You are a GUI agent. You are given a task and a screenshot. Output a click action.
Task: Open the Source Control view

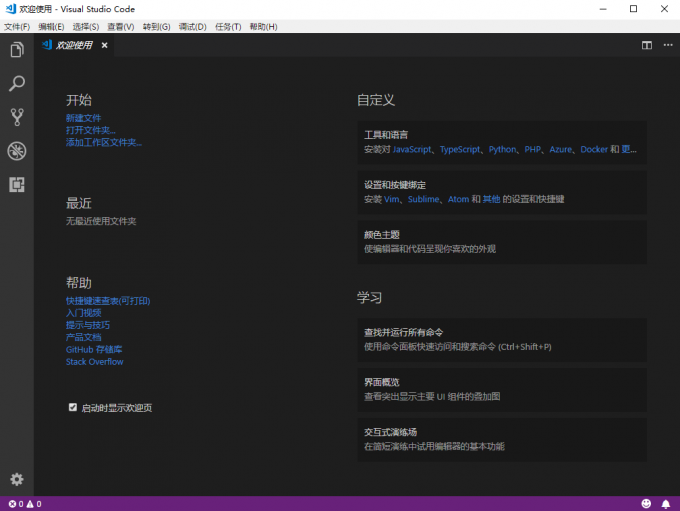[17, 117]
